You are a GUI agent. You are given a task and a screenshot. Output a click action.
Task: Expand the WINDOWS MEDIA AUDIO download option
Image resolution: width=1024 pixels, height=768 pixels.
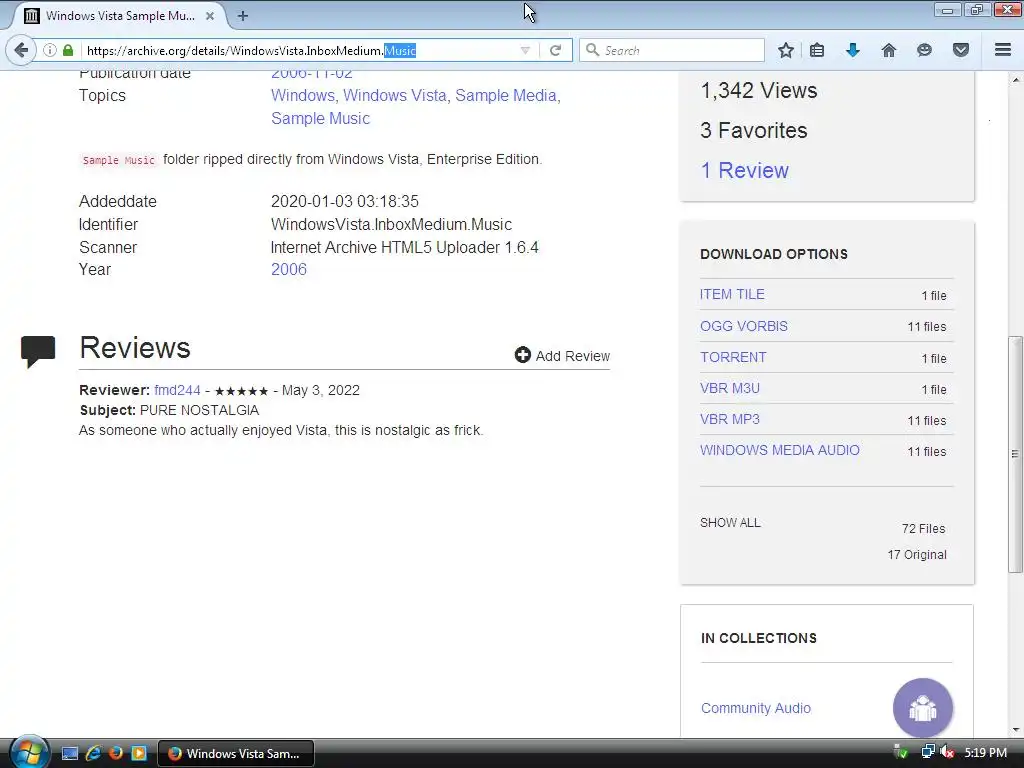[780, 450]
